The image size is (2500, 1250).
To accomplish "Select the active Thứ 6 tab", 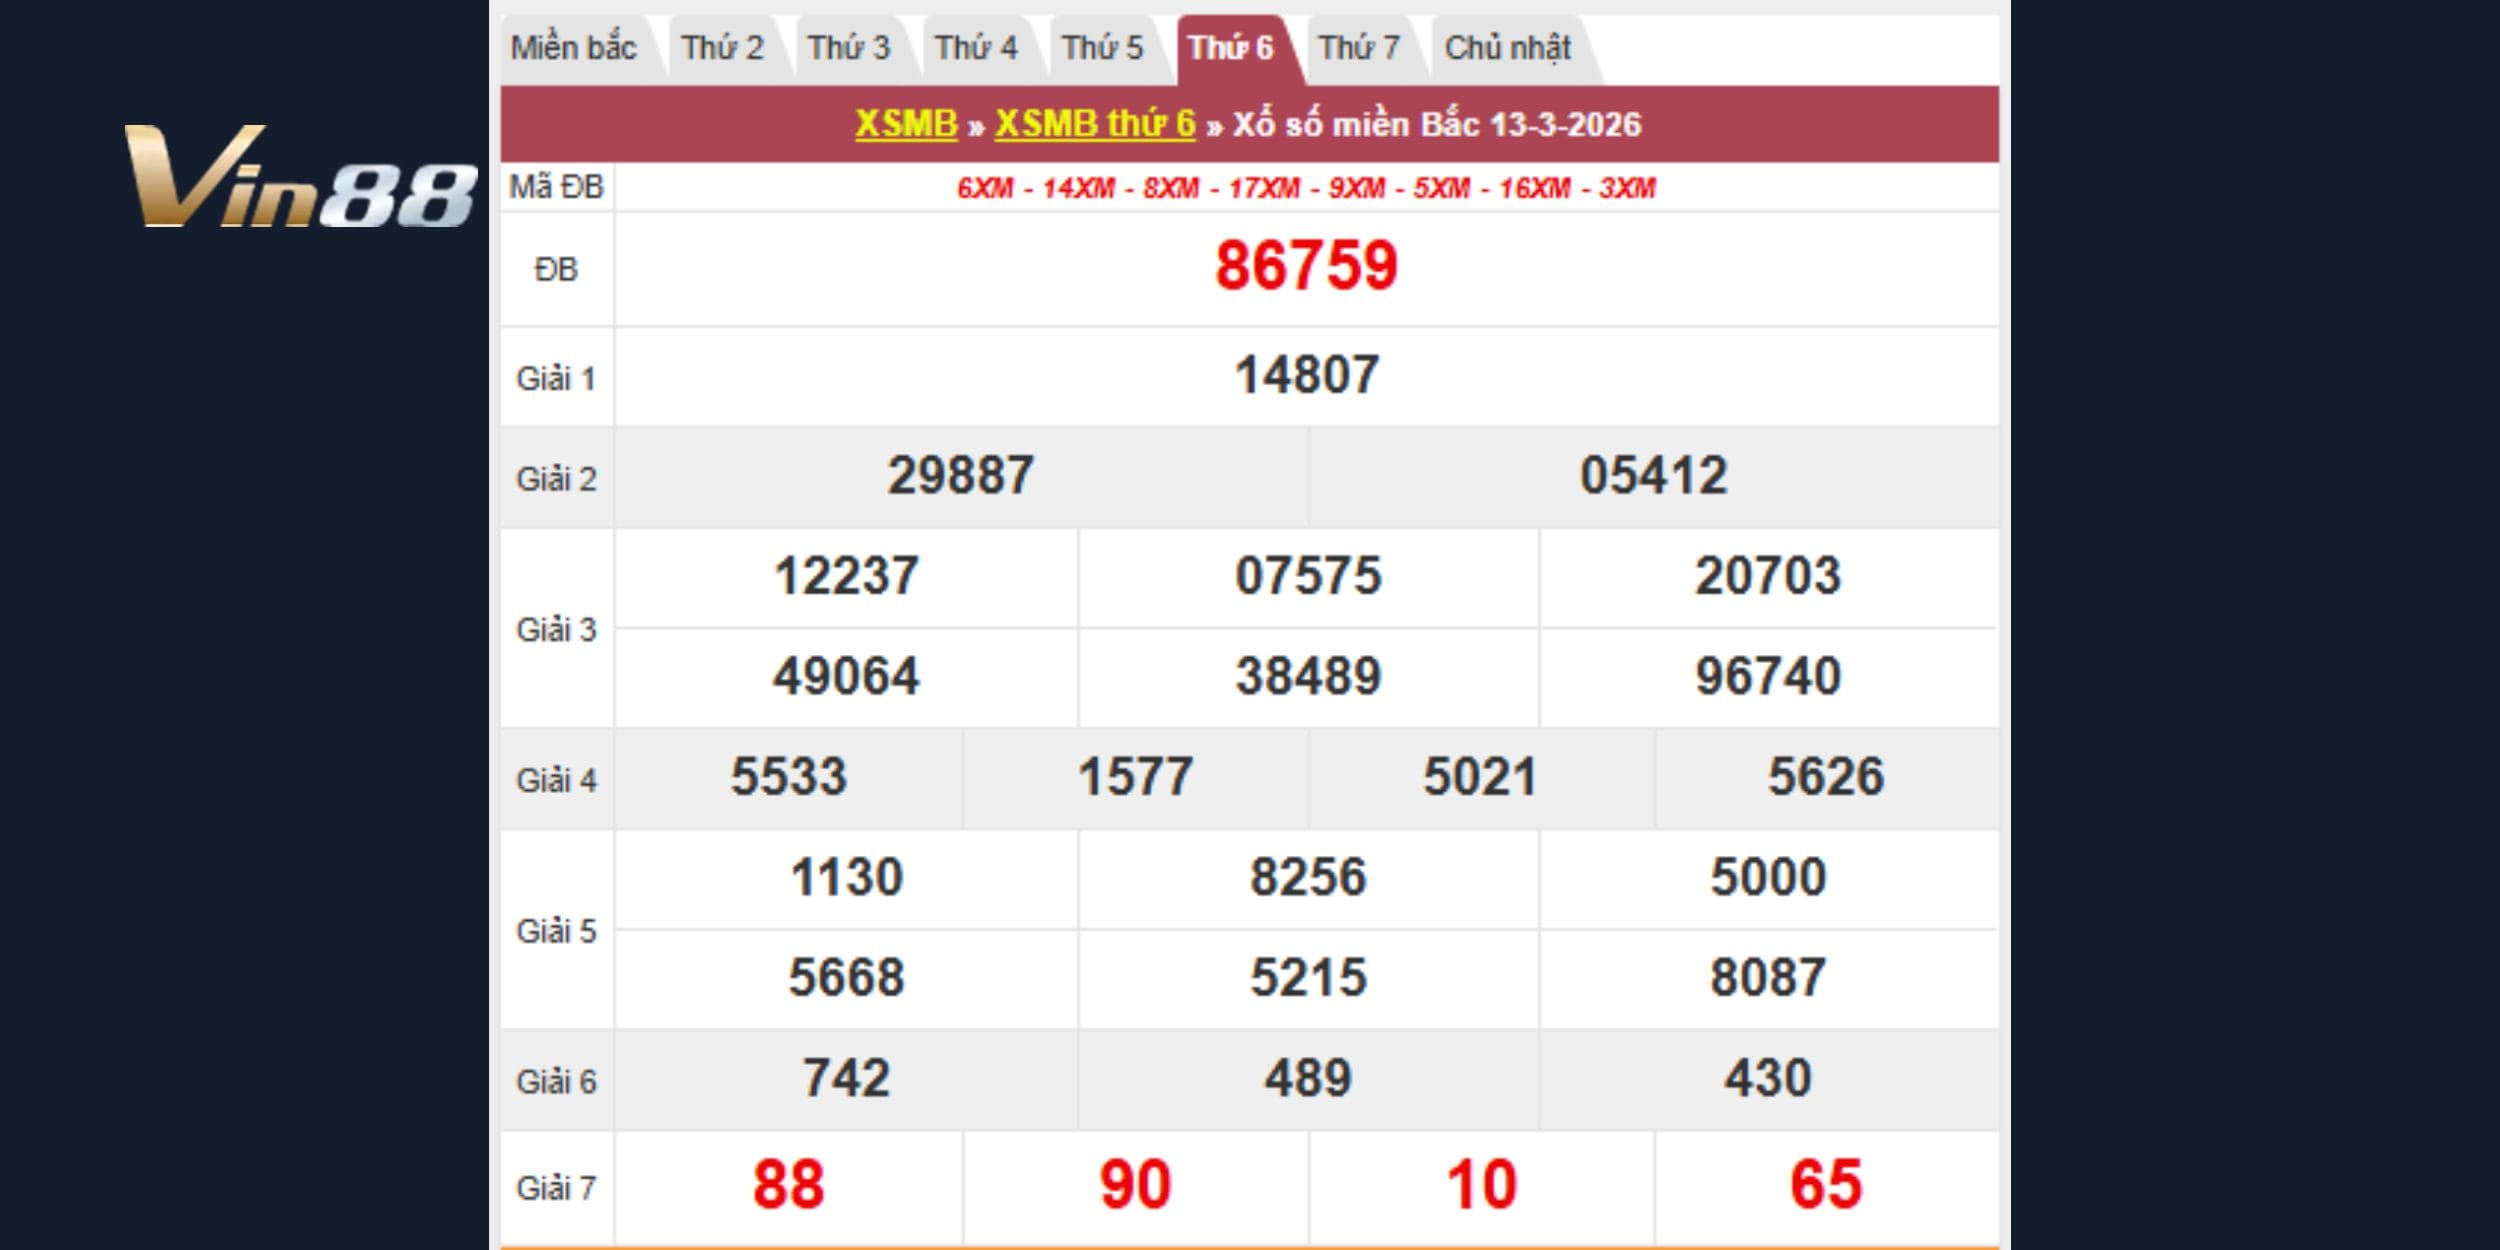I will [x=1230, y=48].
